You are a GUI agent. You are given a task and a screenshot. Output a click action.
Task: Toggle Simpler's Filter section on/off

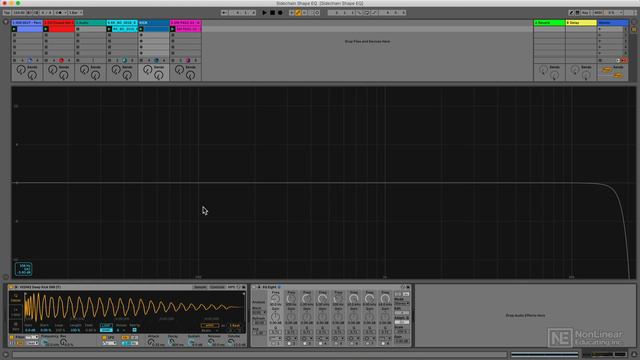click(11, 338)
